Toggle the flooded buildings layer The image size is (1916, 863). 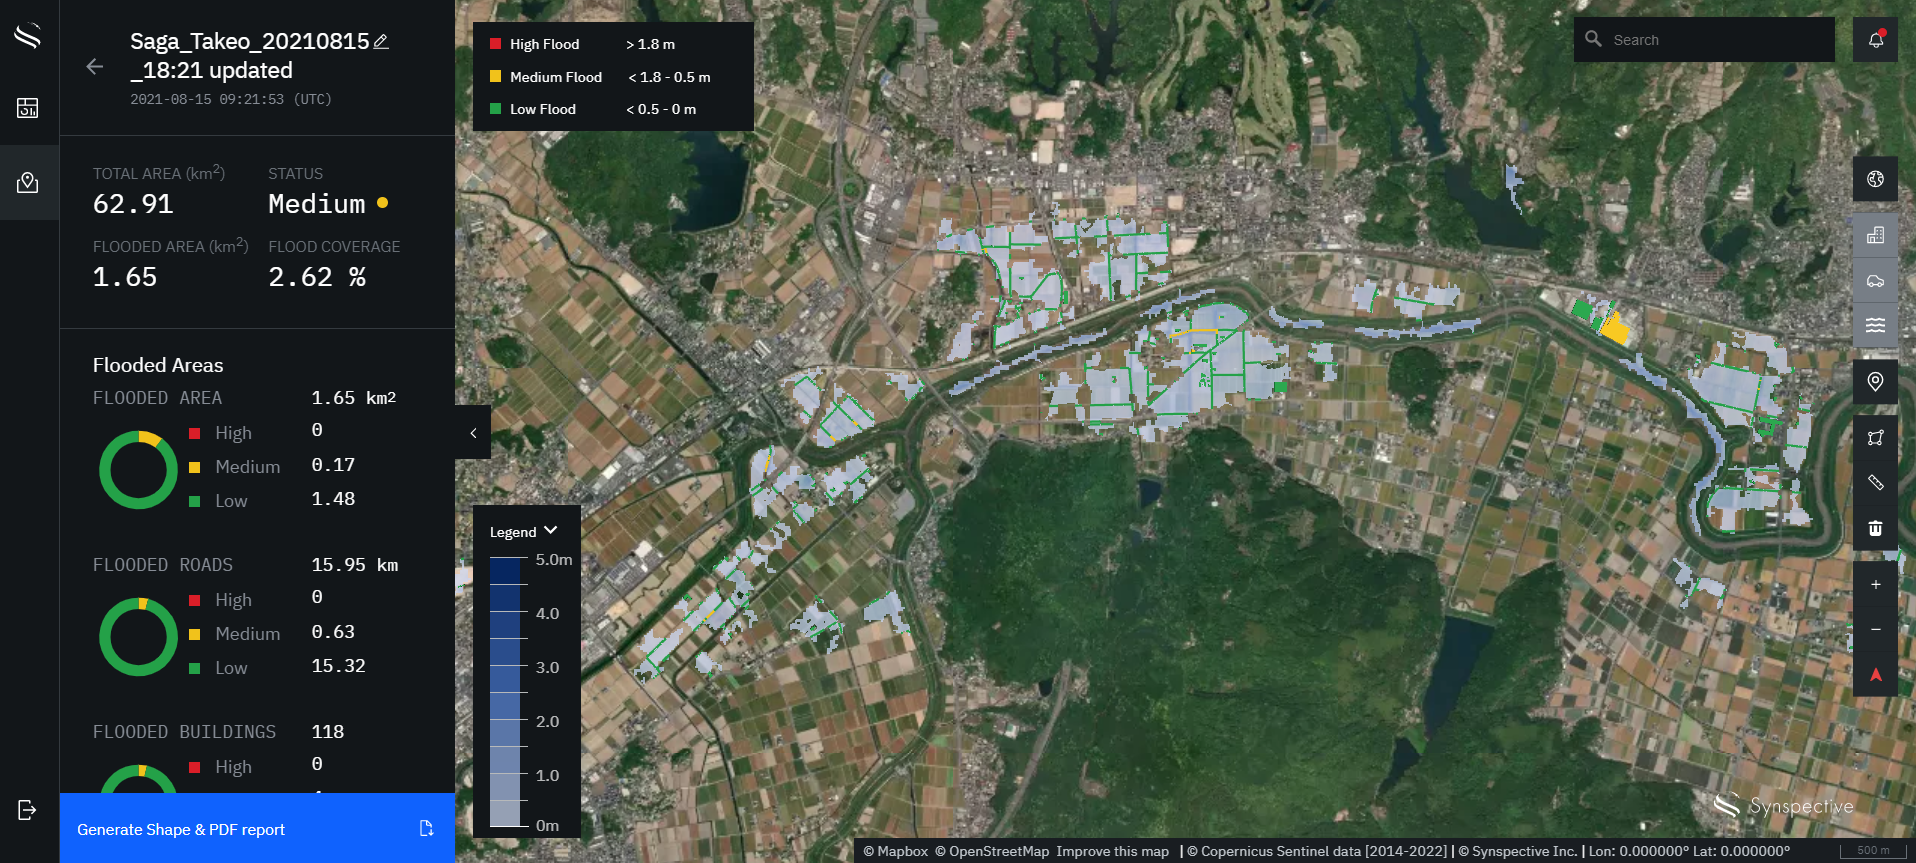[1875, 235]
